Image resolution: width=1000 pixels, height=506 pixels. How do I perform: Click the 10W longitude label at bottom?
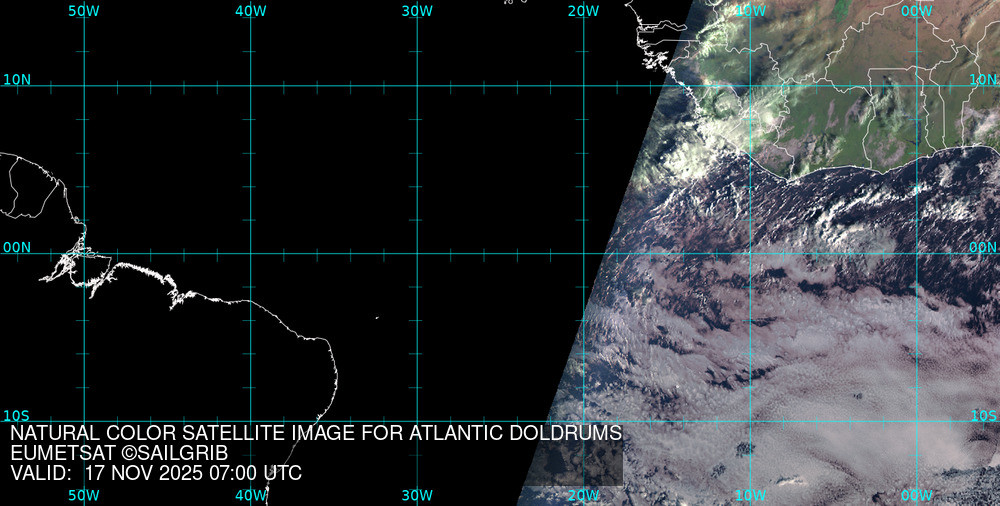[x=750, y=495]
